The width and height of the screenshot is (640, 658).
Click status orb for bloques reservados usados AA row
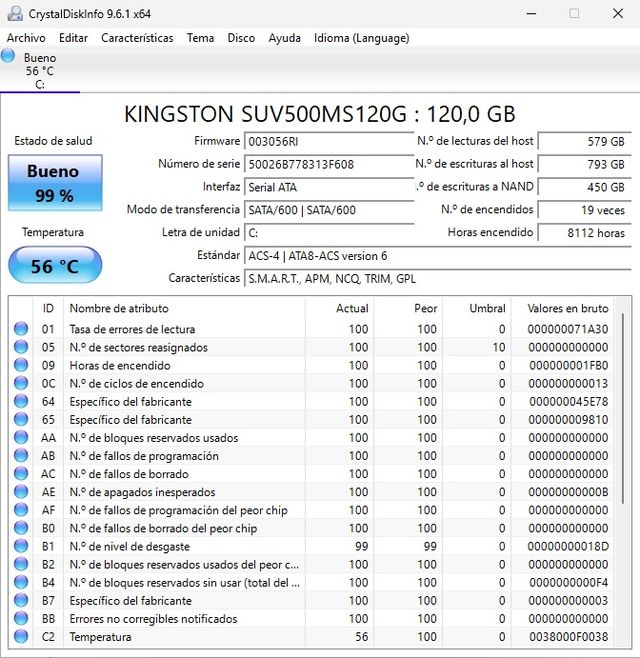(21, 437)
